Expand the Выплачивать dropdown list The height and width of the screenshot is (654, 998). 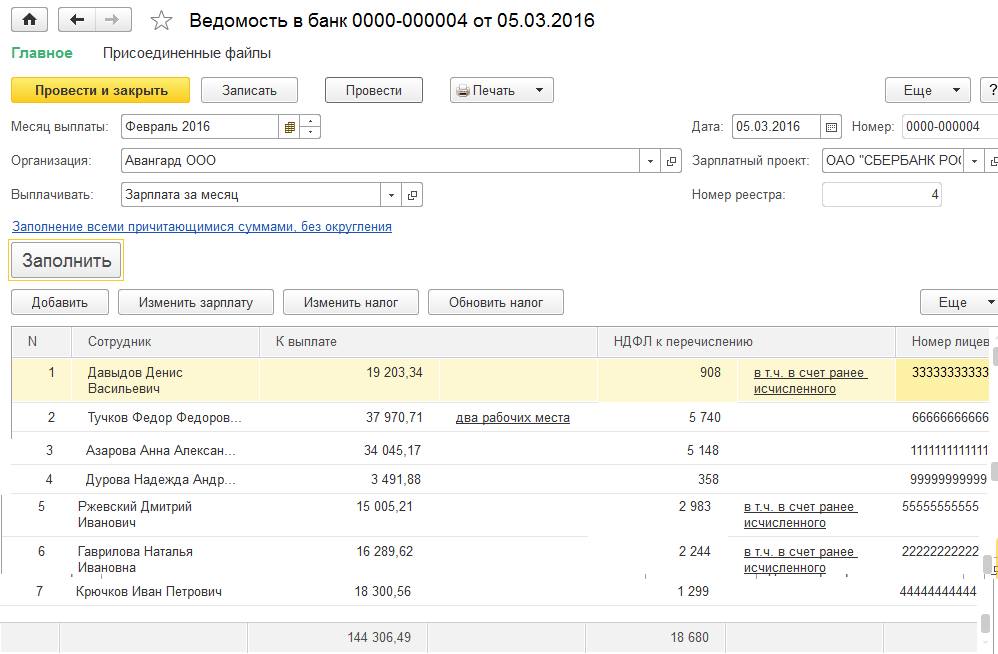(391, 195)
